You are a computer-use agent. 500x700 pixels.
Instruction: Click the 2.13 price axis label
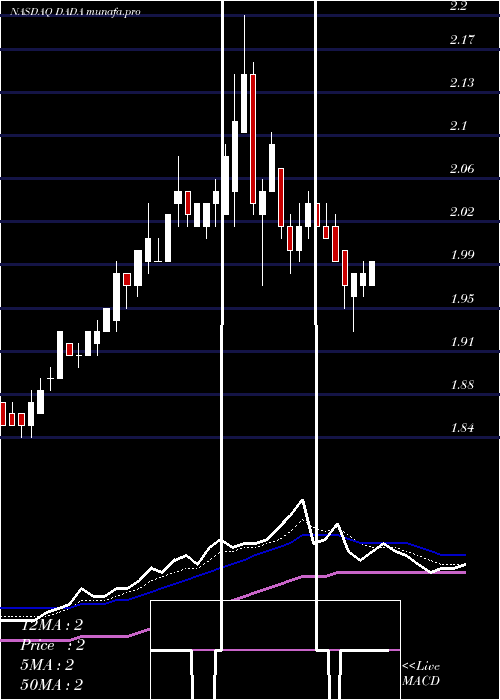[462, 83]
